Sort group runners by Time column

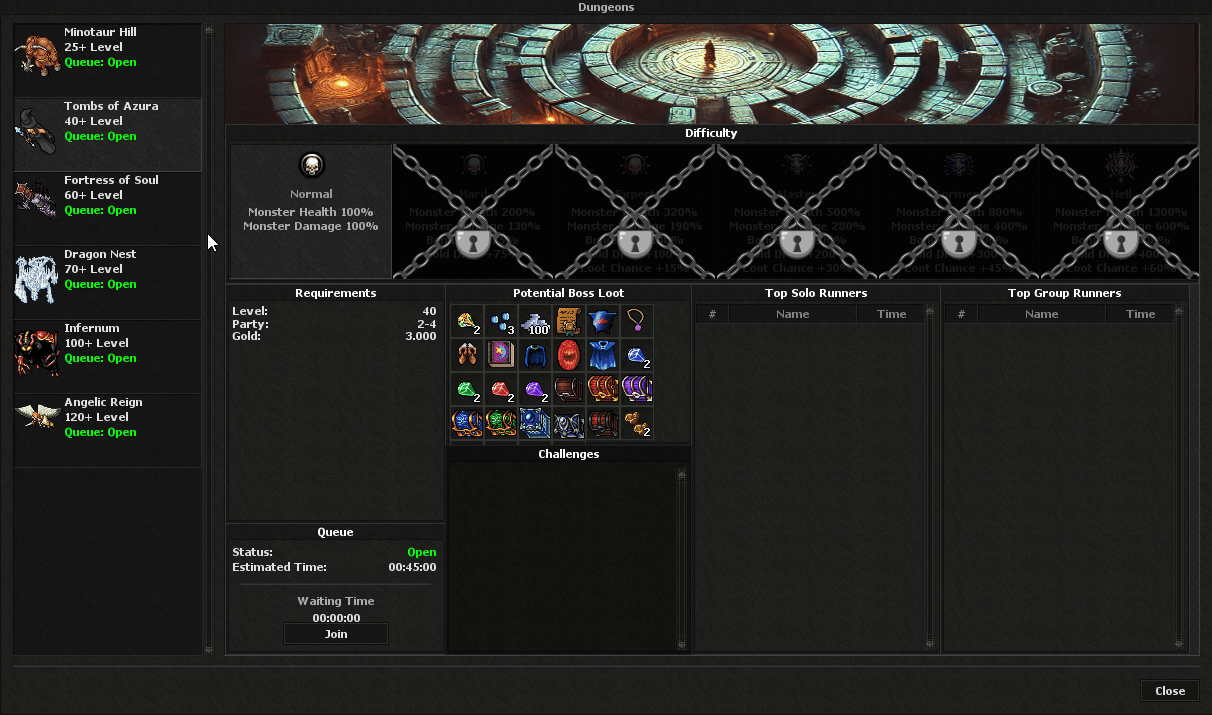coord(1140,314)
